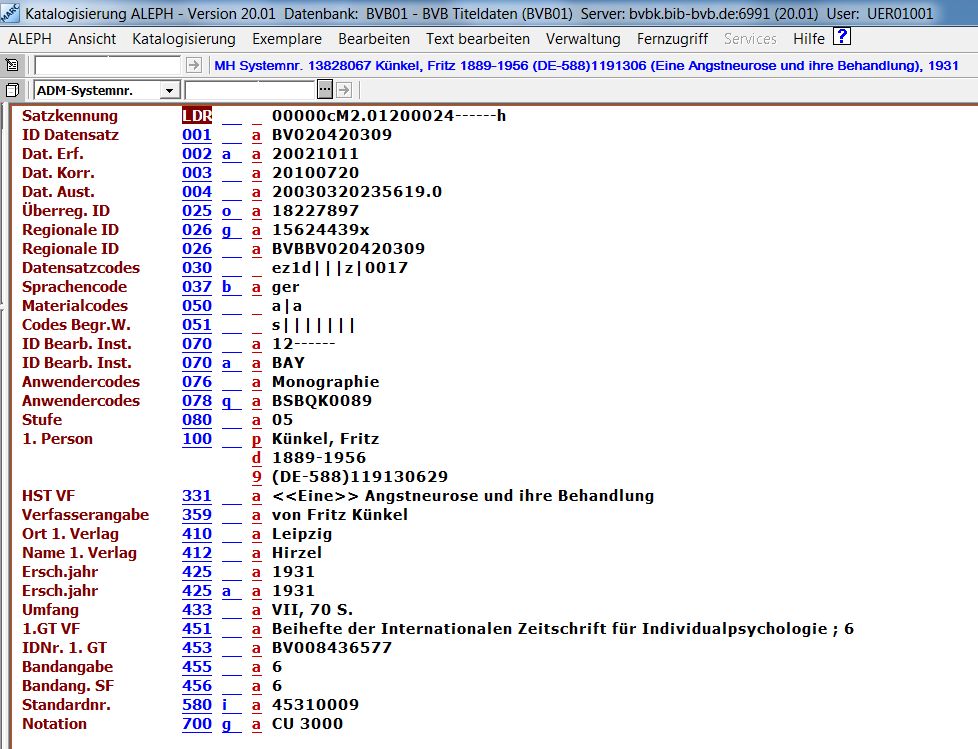978x749 pixels.
Task: Select the highlighted LDR tag in Satzkennung row
Action: tap(197, 116)
